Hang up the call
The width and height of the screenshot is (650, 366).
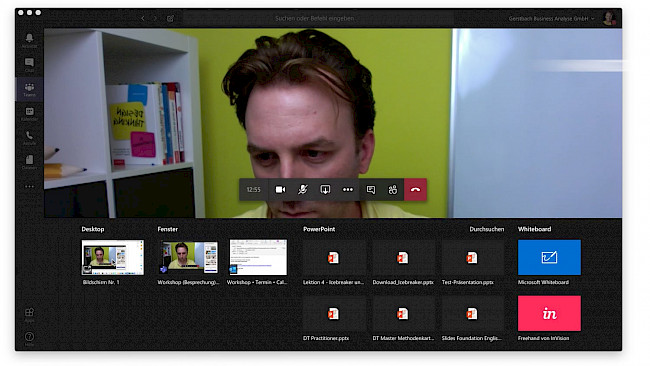pyautogui.click(x=415, y=189)
